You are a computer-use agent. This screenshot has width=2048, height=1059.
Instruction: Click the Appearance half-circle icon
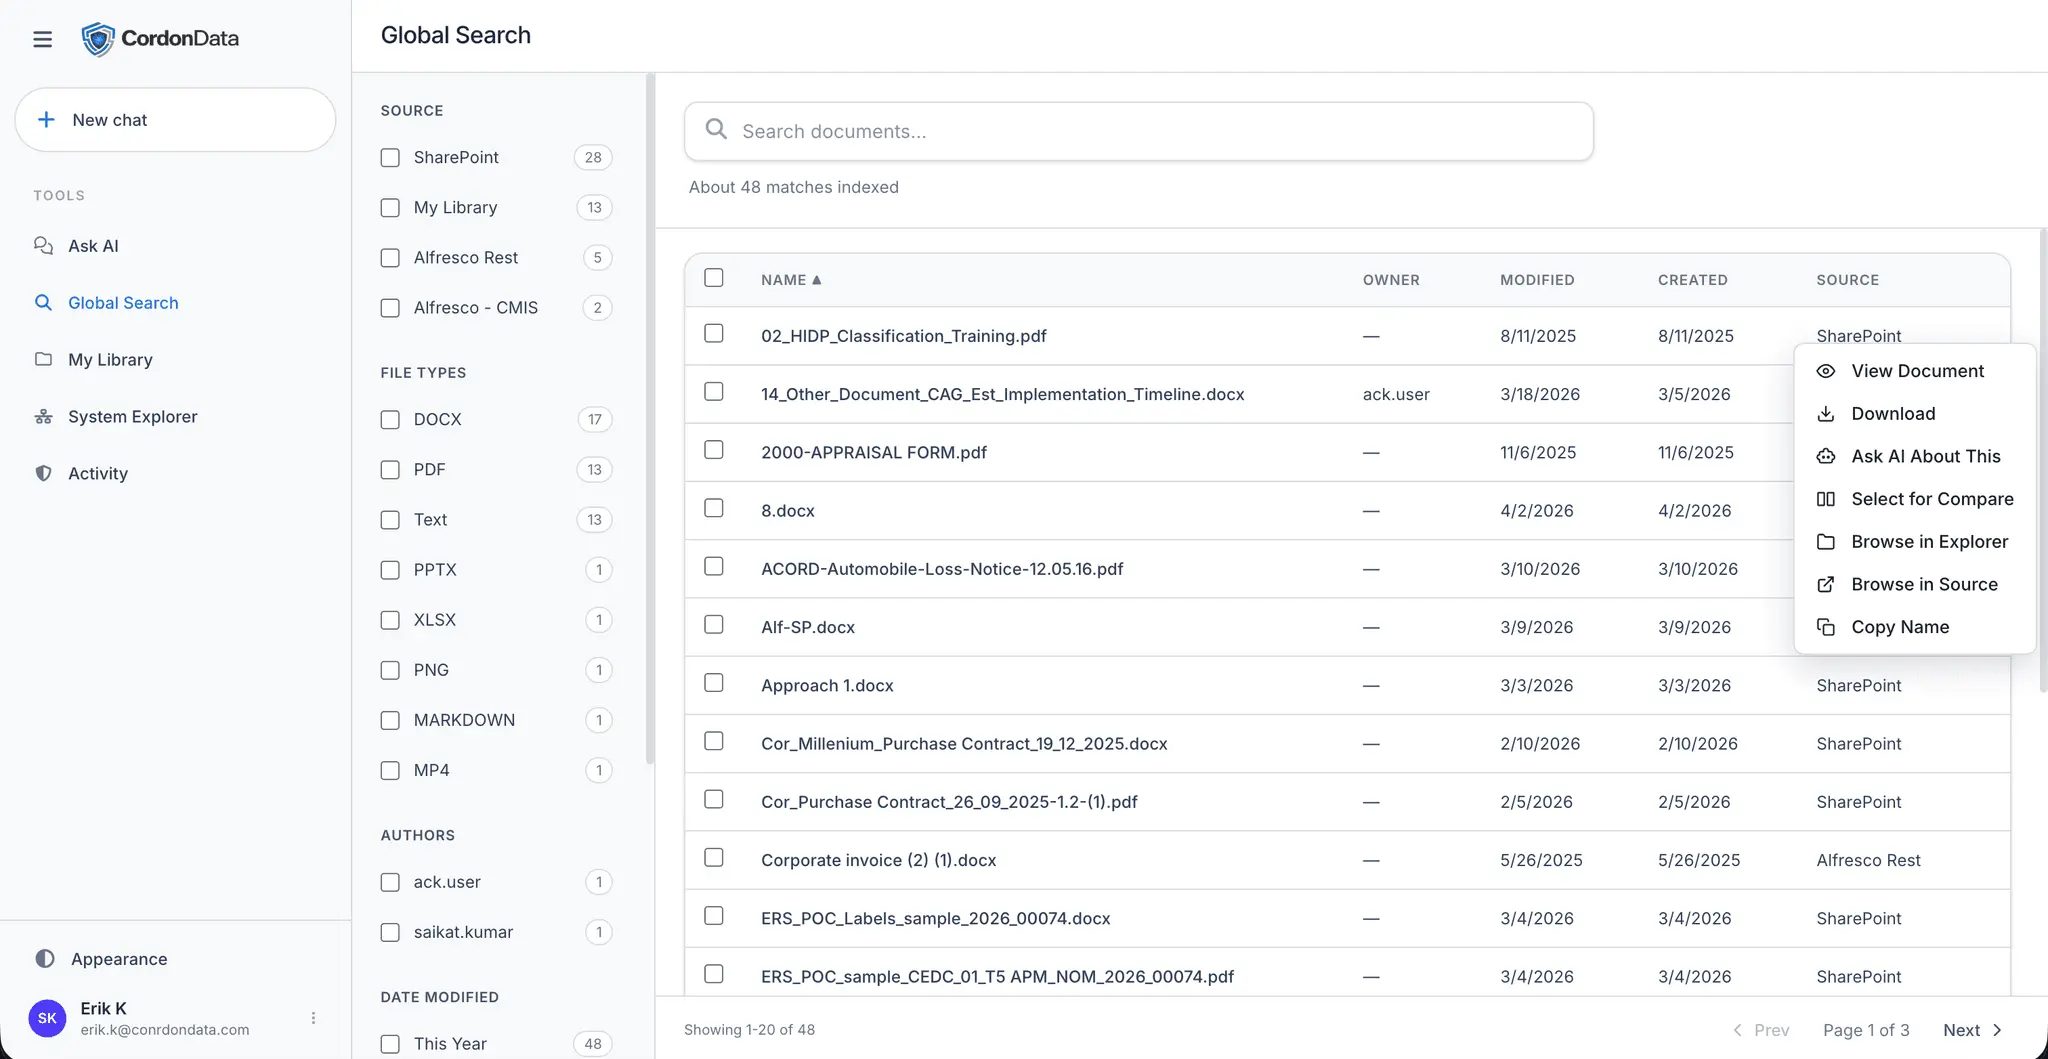[x=45, y=959]
